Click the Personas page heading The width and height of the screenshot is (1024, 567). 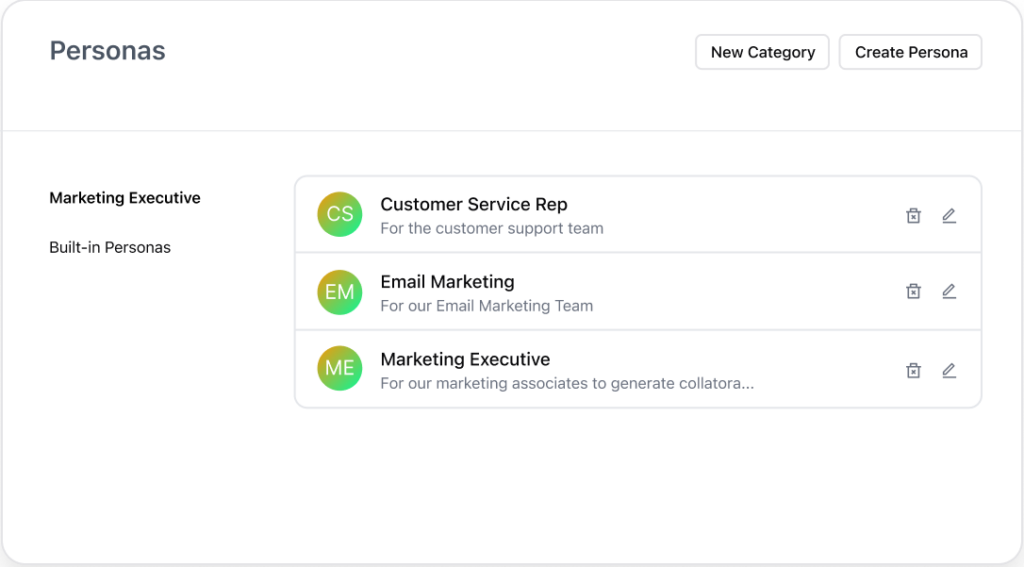(108, 51)
